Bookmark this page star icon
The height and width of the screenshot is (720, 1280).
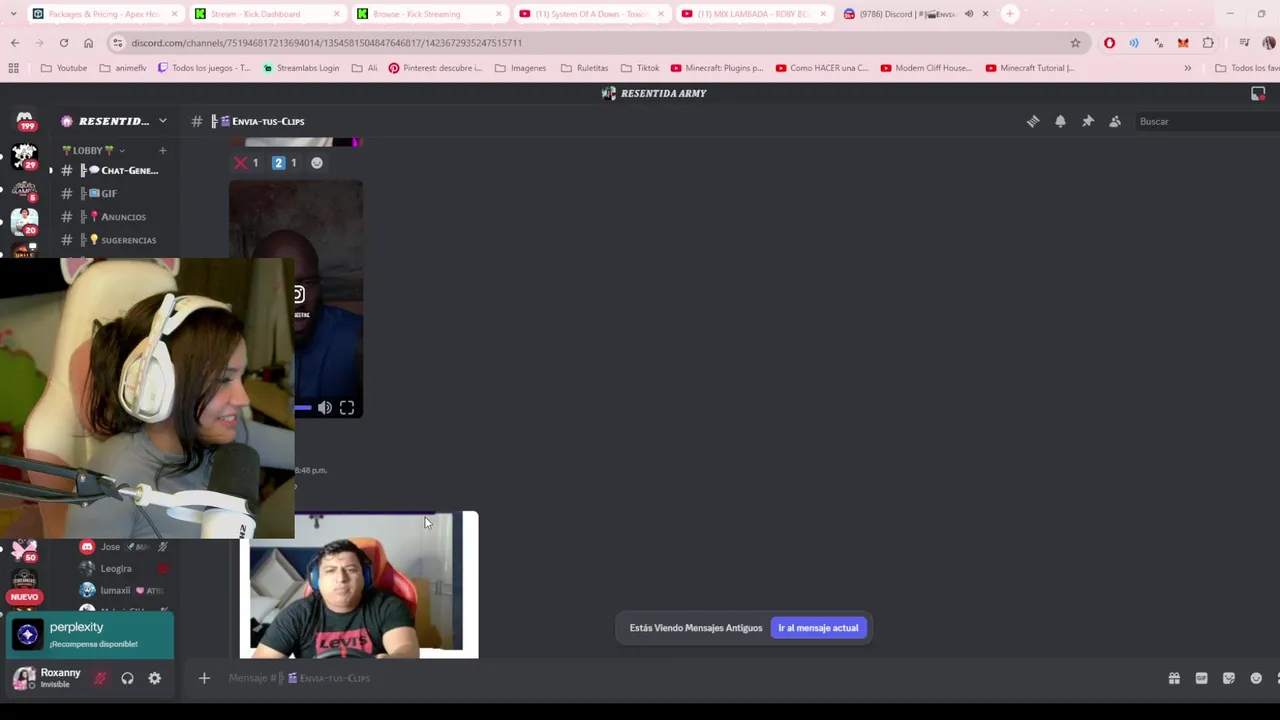point(1075,43)
